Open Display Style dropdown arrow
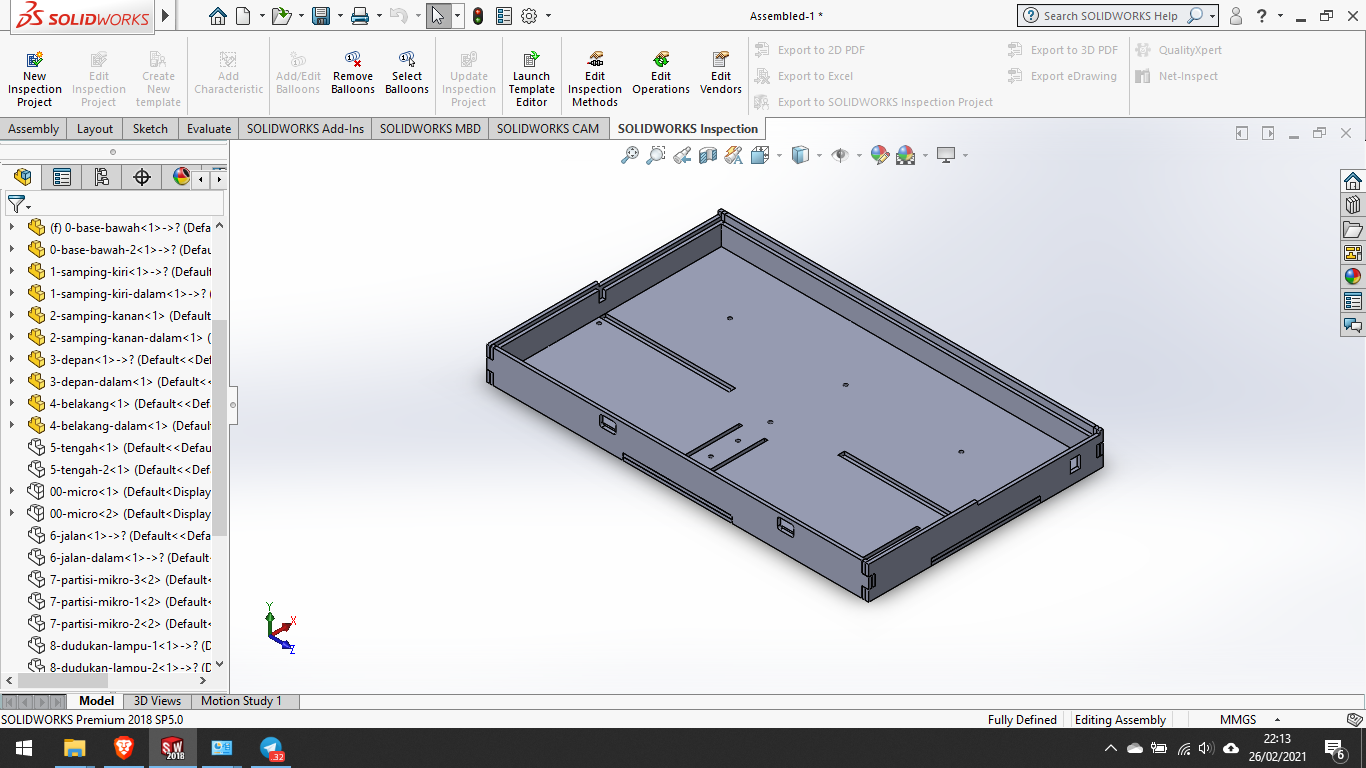The width and height of the screenshot is (1366, 768). tap(819, 155)
